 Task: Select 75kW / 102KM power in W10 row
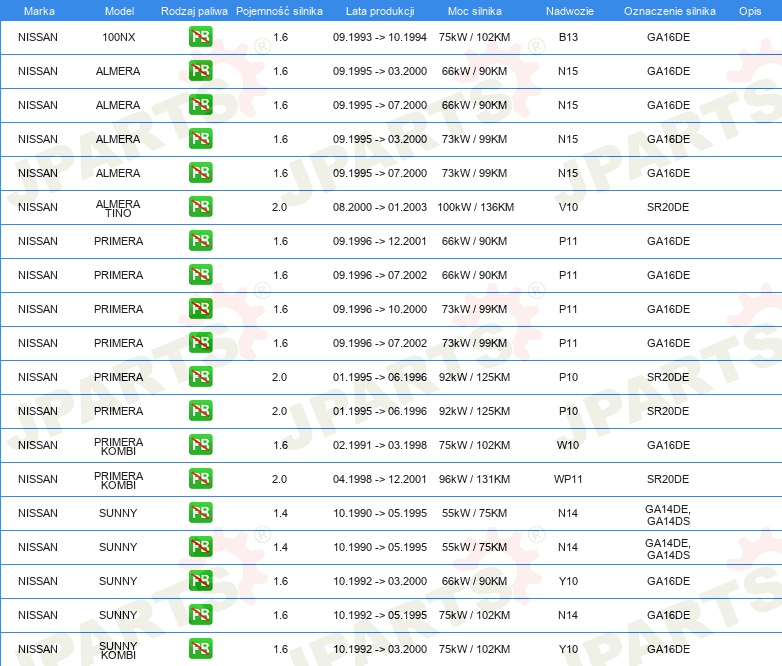[474, 445]
